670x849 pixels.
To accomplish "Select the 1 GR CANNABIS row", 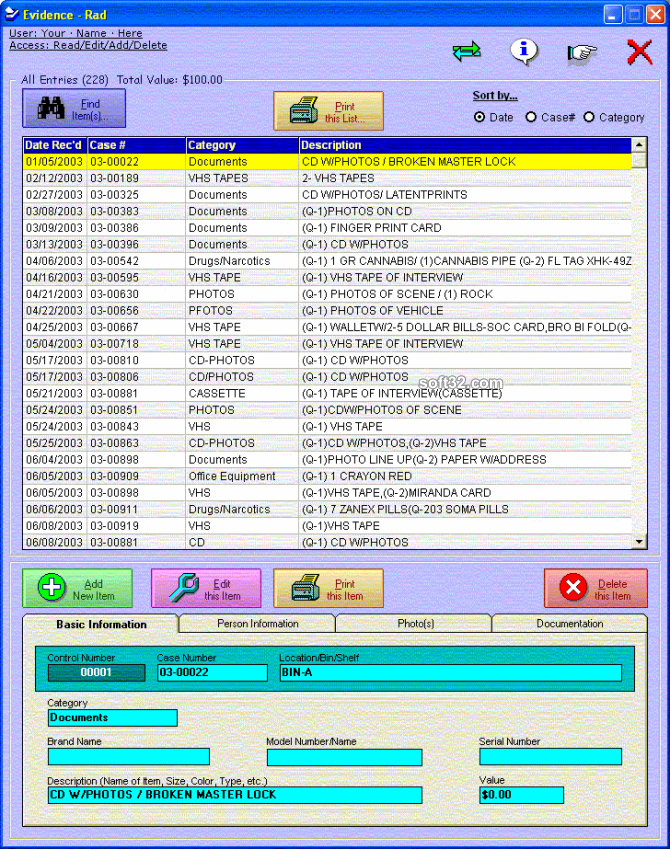I will [328, 261].
